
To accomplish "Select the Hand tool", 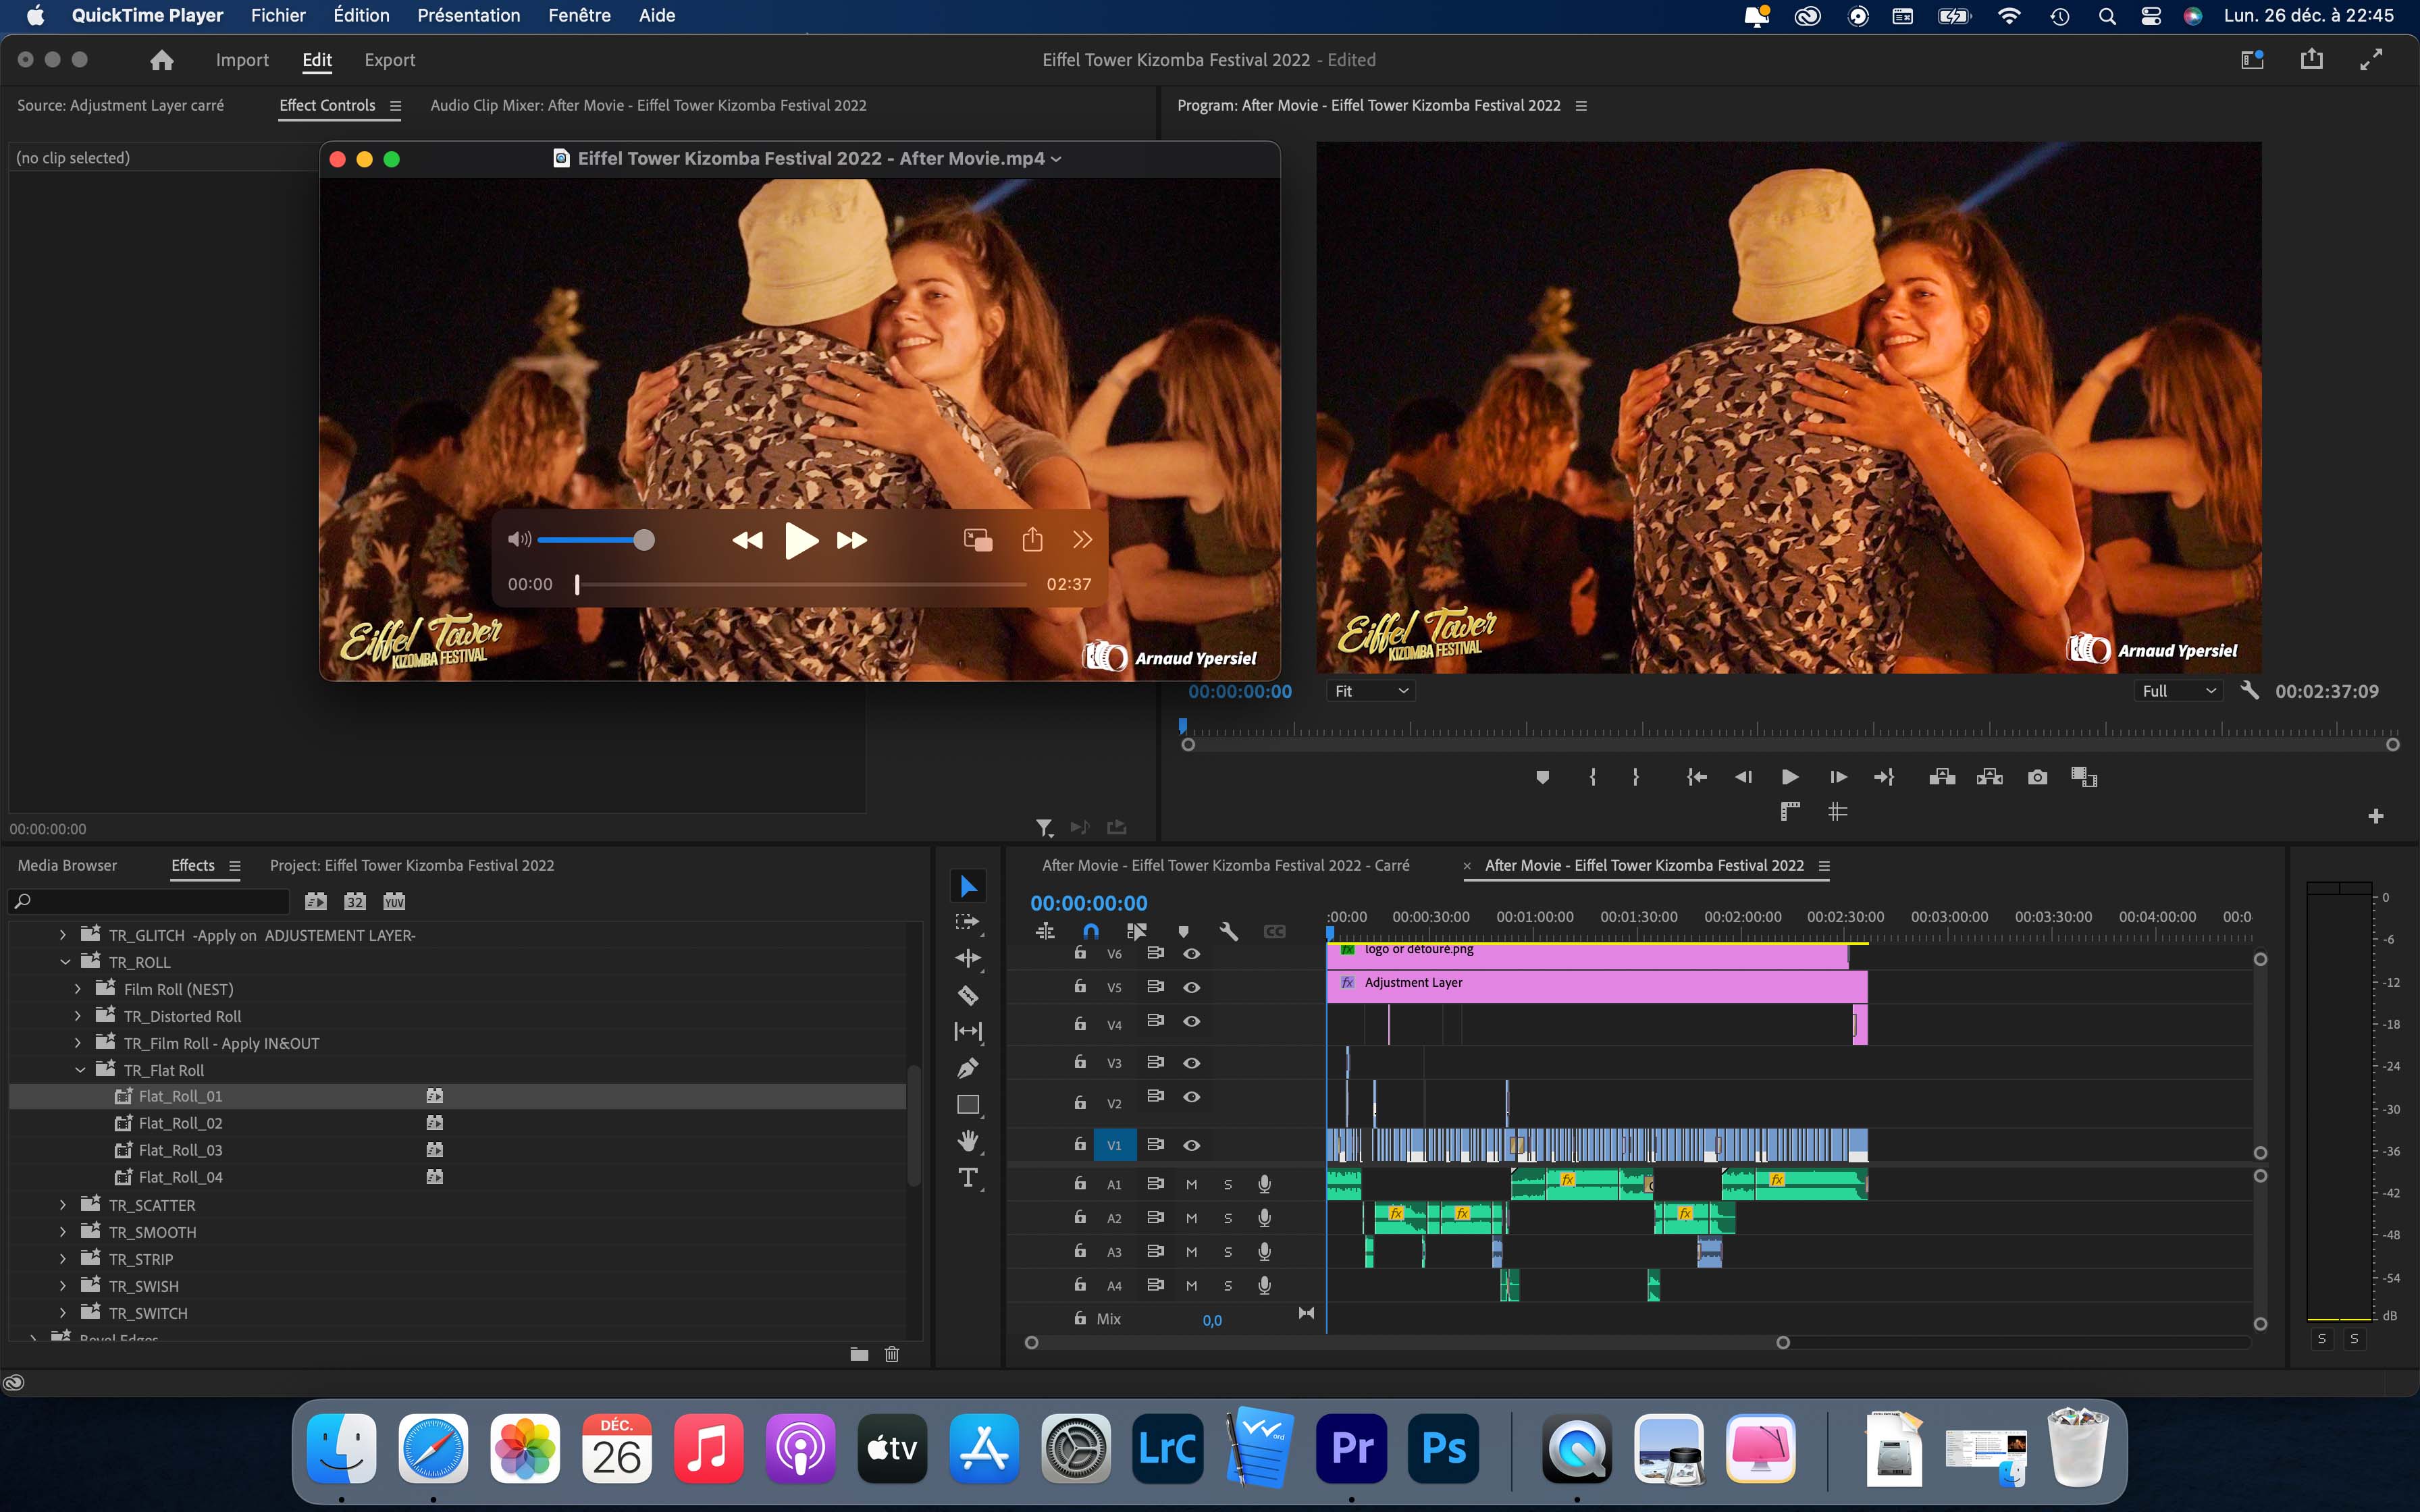I will [x=967, y=1141].
